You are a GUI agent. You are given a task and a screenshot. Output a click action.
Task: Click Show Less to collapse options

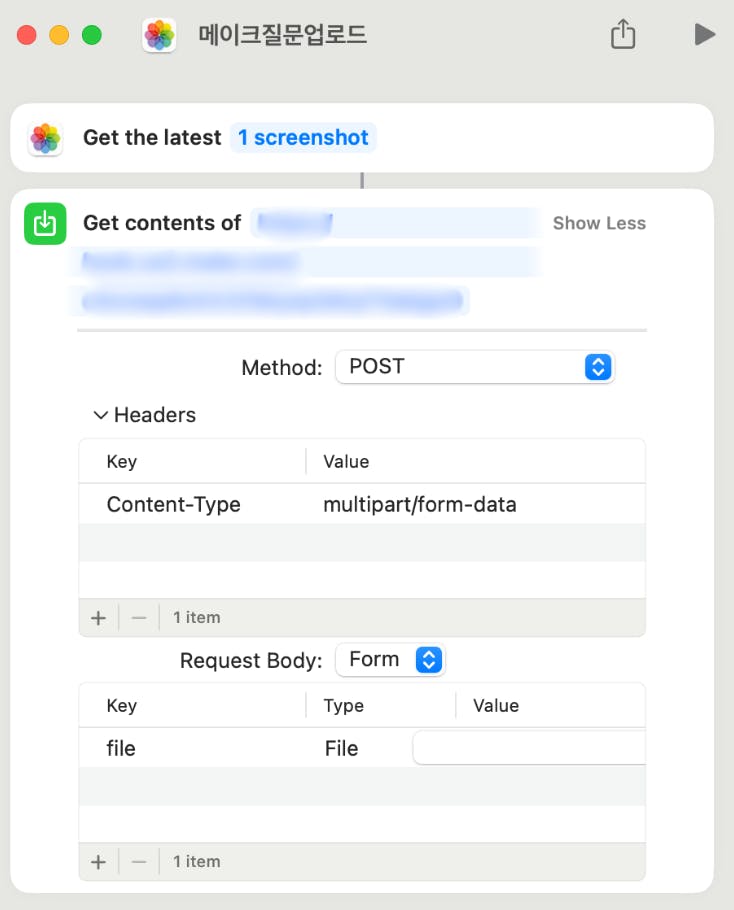599,223
